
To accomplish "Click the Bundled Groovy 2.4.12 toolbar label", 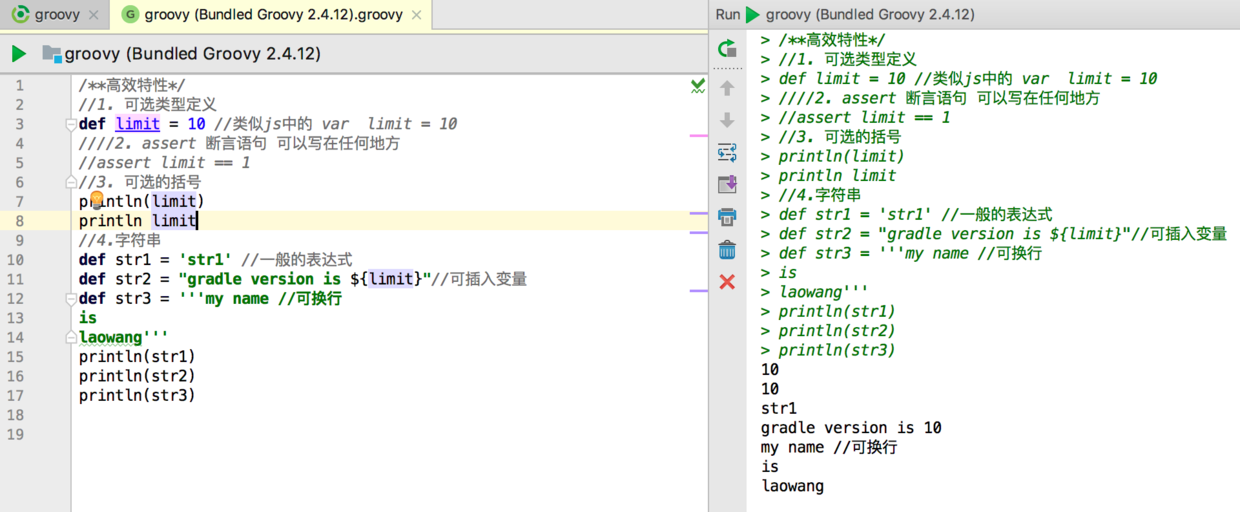I will point(194,54).
